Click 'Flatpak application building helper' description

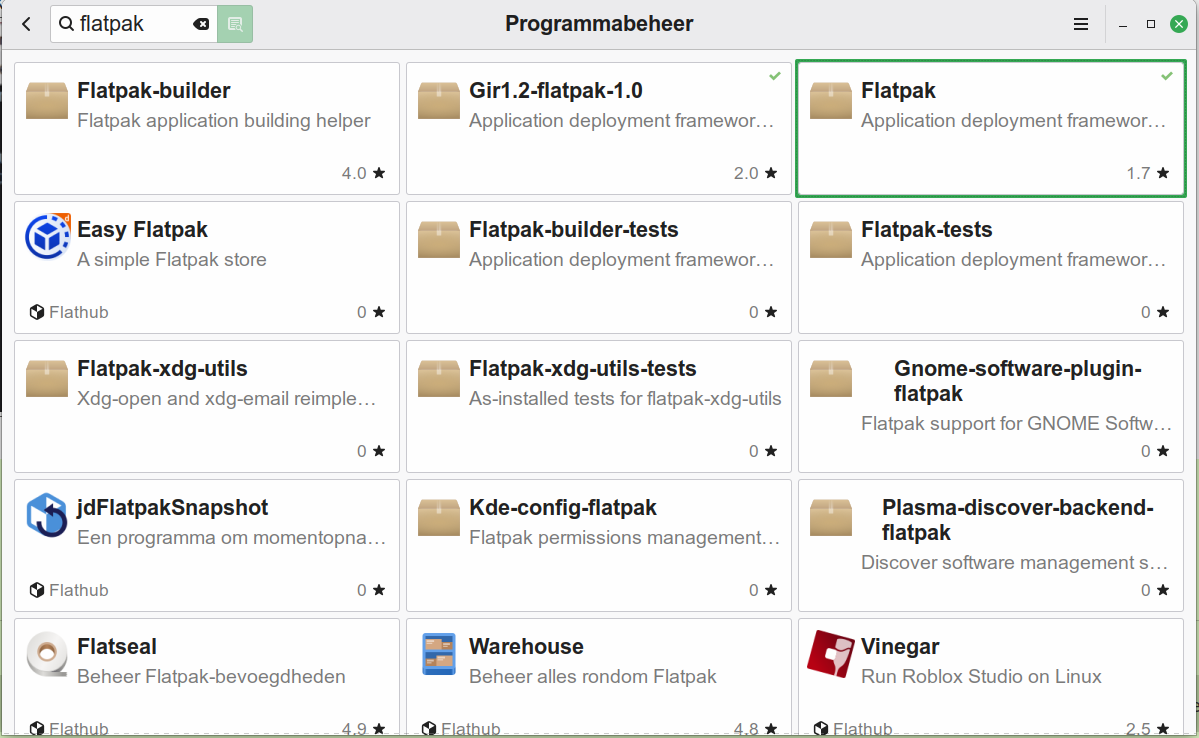(x=224, y=121)
